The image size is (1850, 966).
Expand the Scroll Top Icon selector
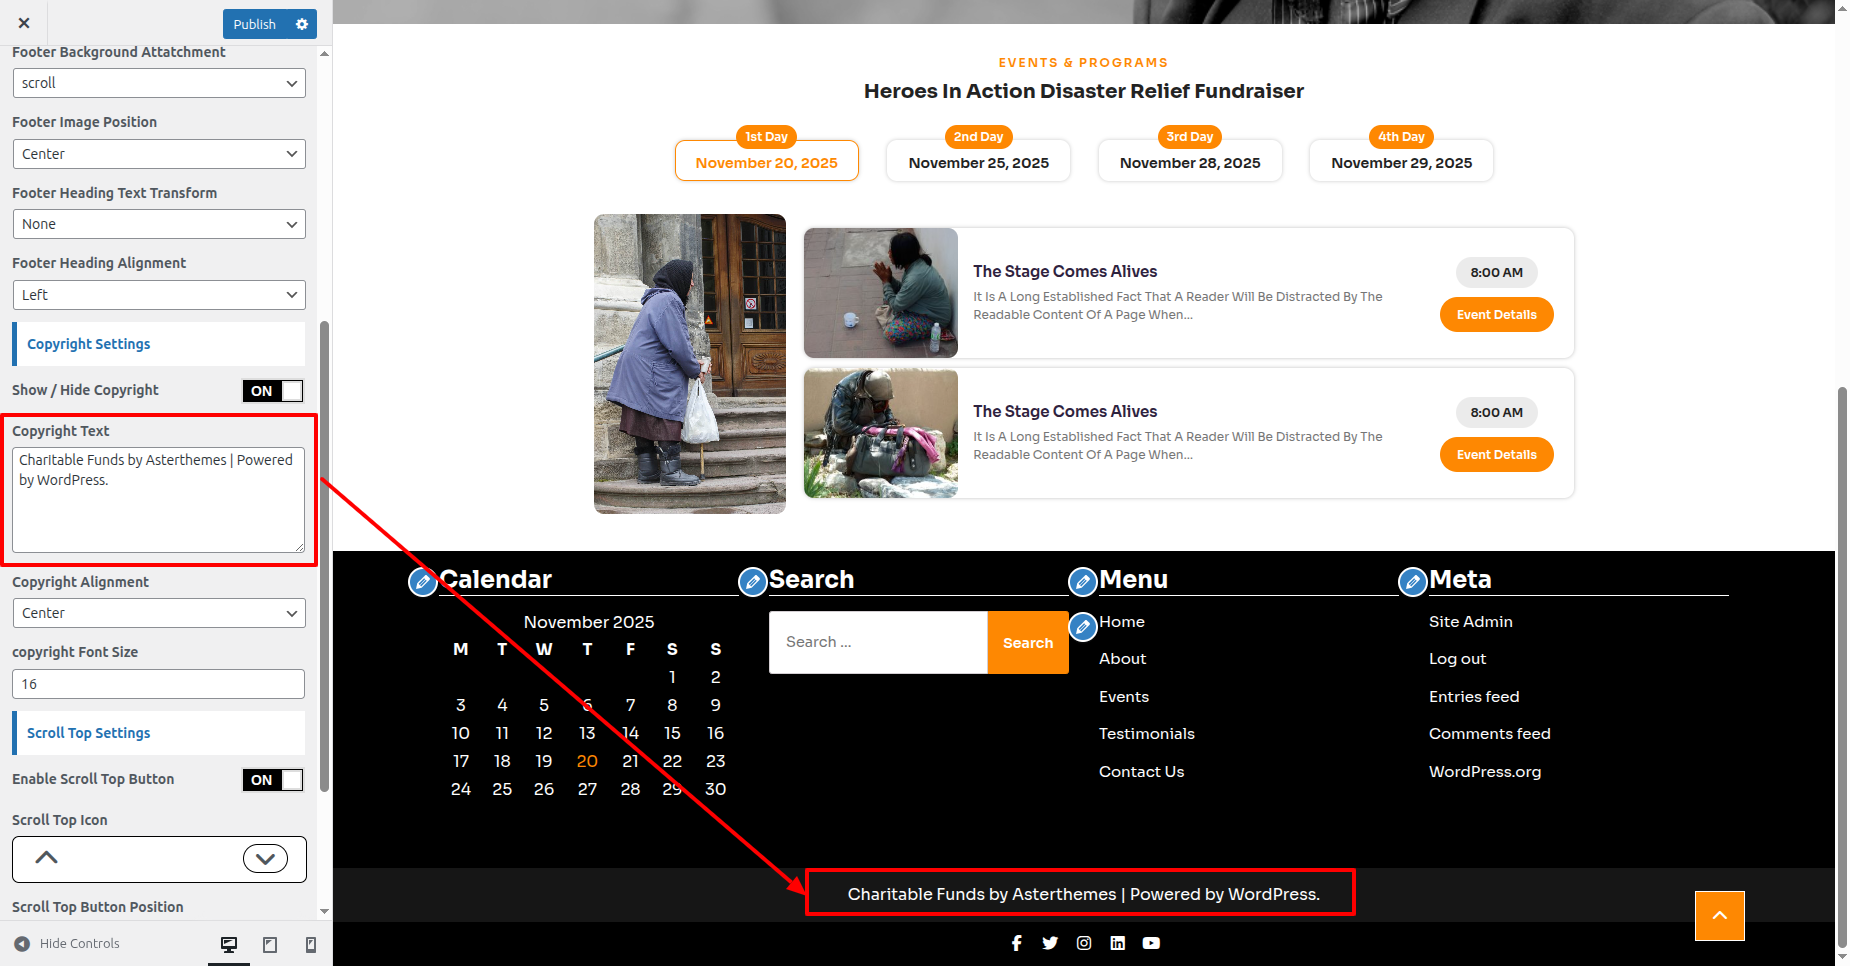click(265, 858)
